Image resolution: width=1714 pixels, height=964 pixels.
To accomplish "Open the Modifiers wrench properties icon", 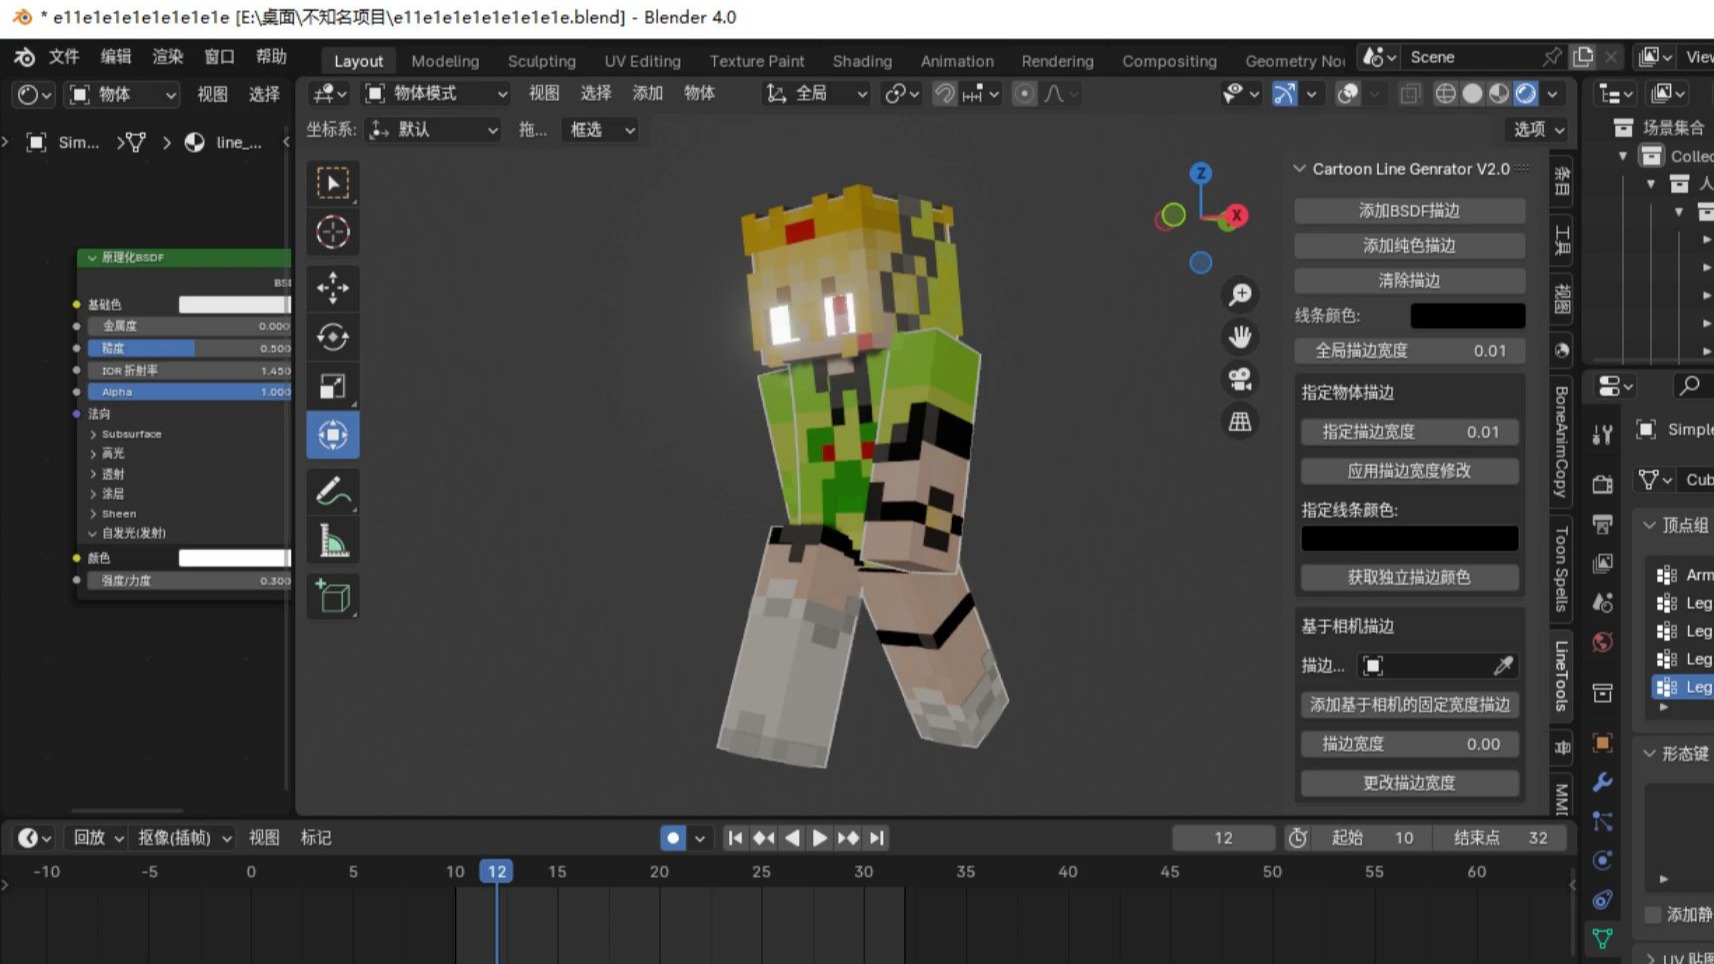I will click(x=1602, y=781).
